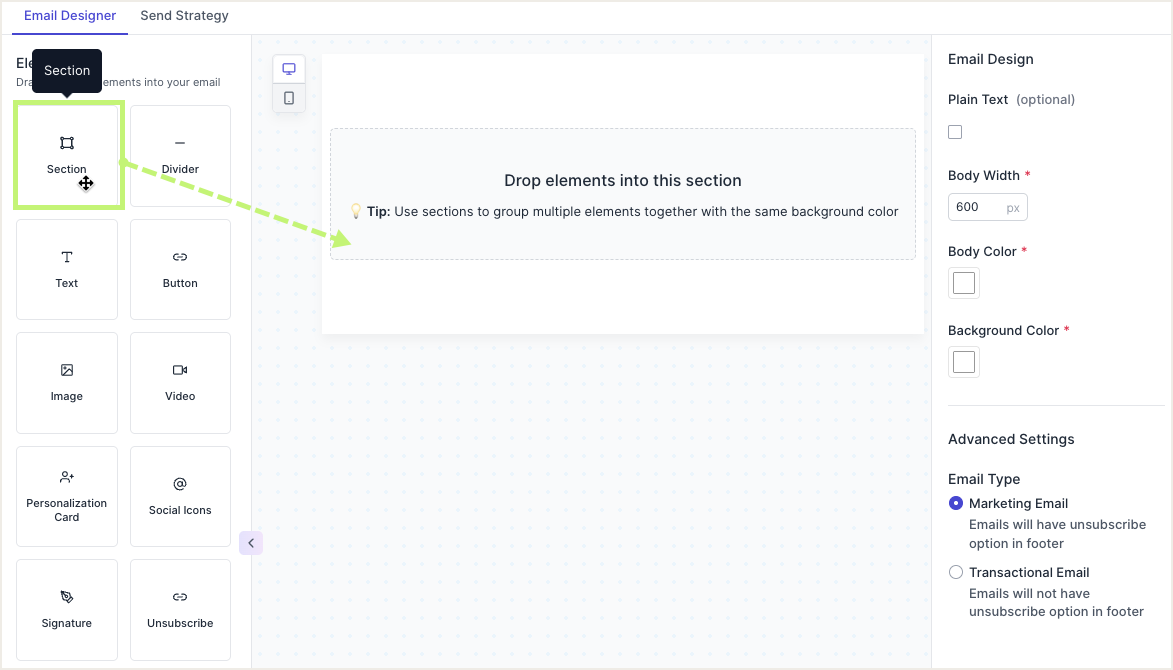Image resolution: width=1173 pixels, height=670 pixels.
Task: Select the Section element icon
Action: (67, 144)
